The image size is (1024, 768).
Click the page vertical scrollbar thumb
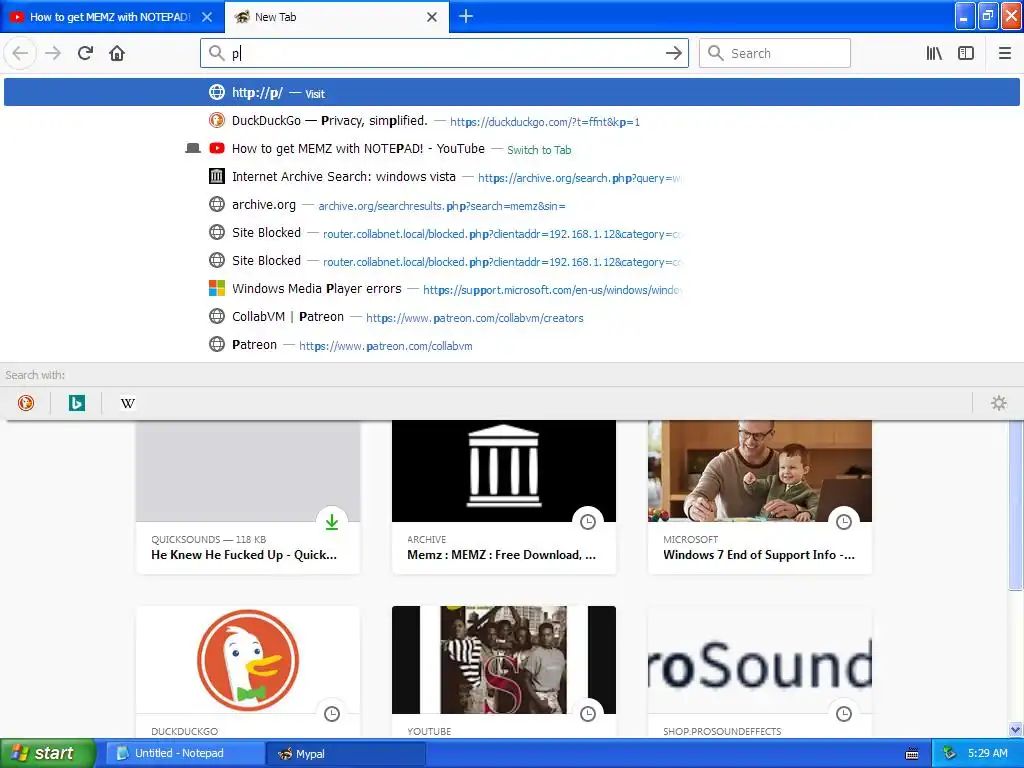(1016, 504)
